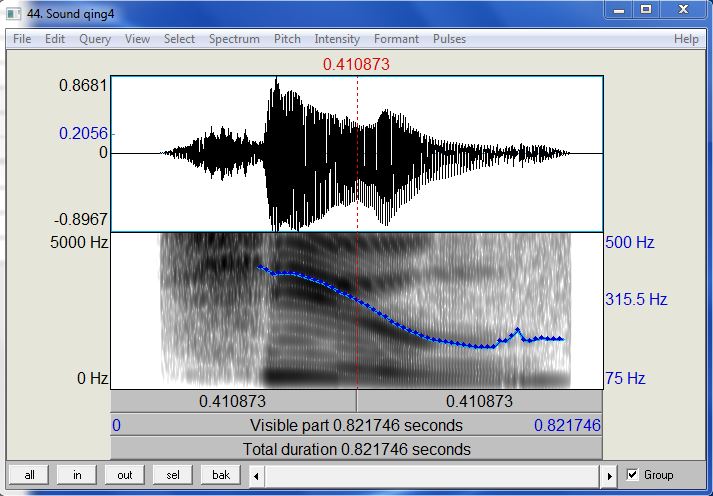This screenshot has width=713, height=496.
Task: Click the -0.8967 amplitude minimum label
Action: (x=81, y=220)
